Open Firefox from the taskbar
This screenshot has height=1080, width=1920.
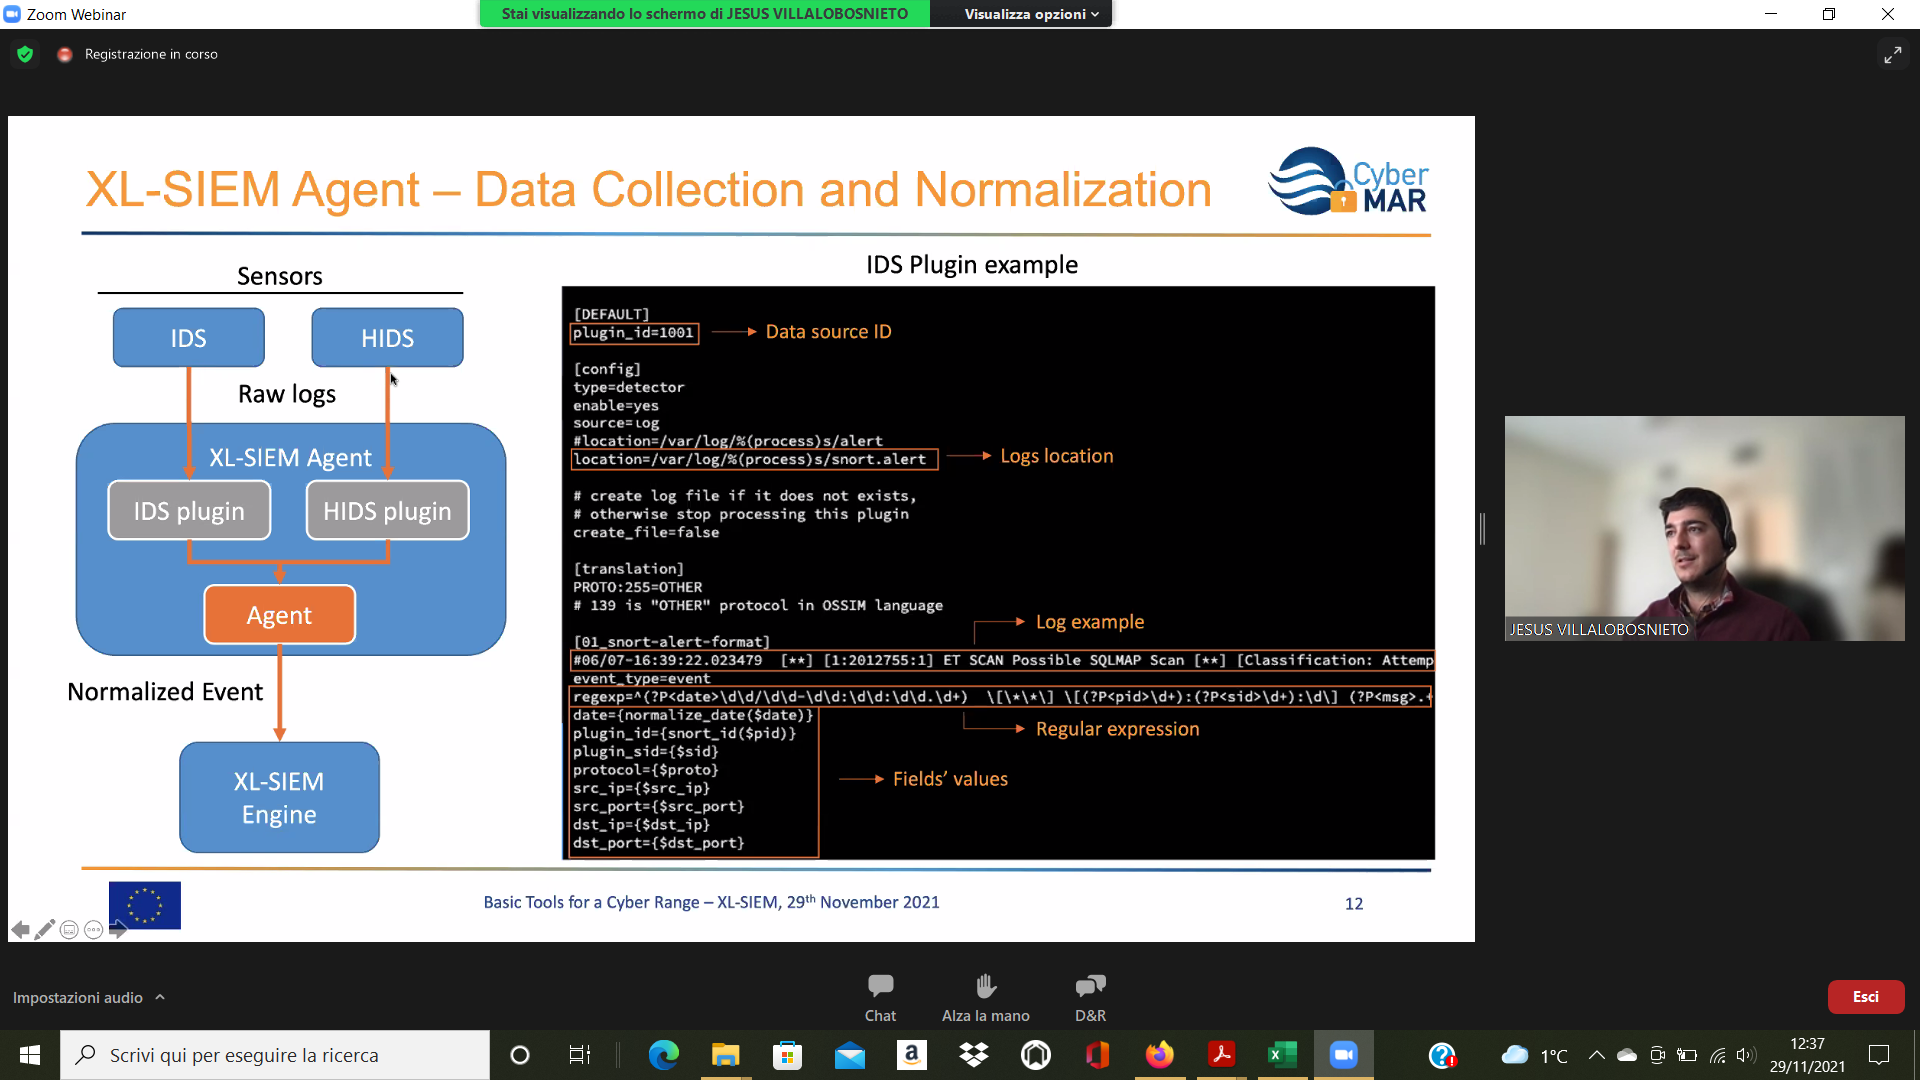[x=1159, y=1055]
